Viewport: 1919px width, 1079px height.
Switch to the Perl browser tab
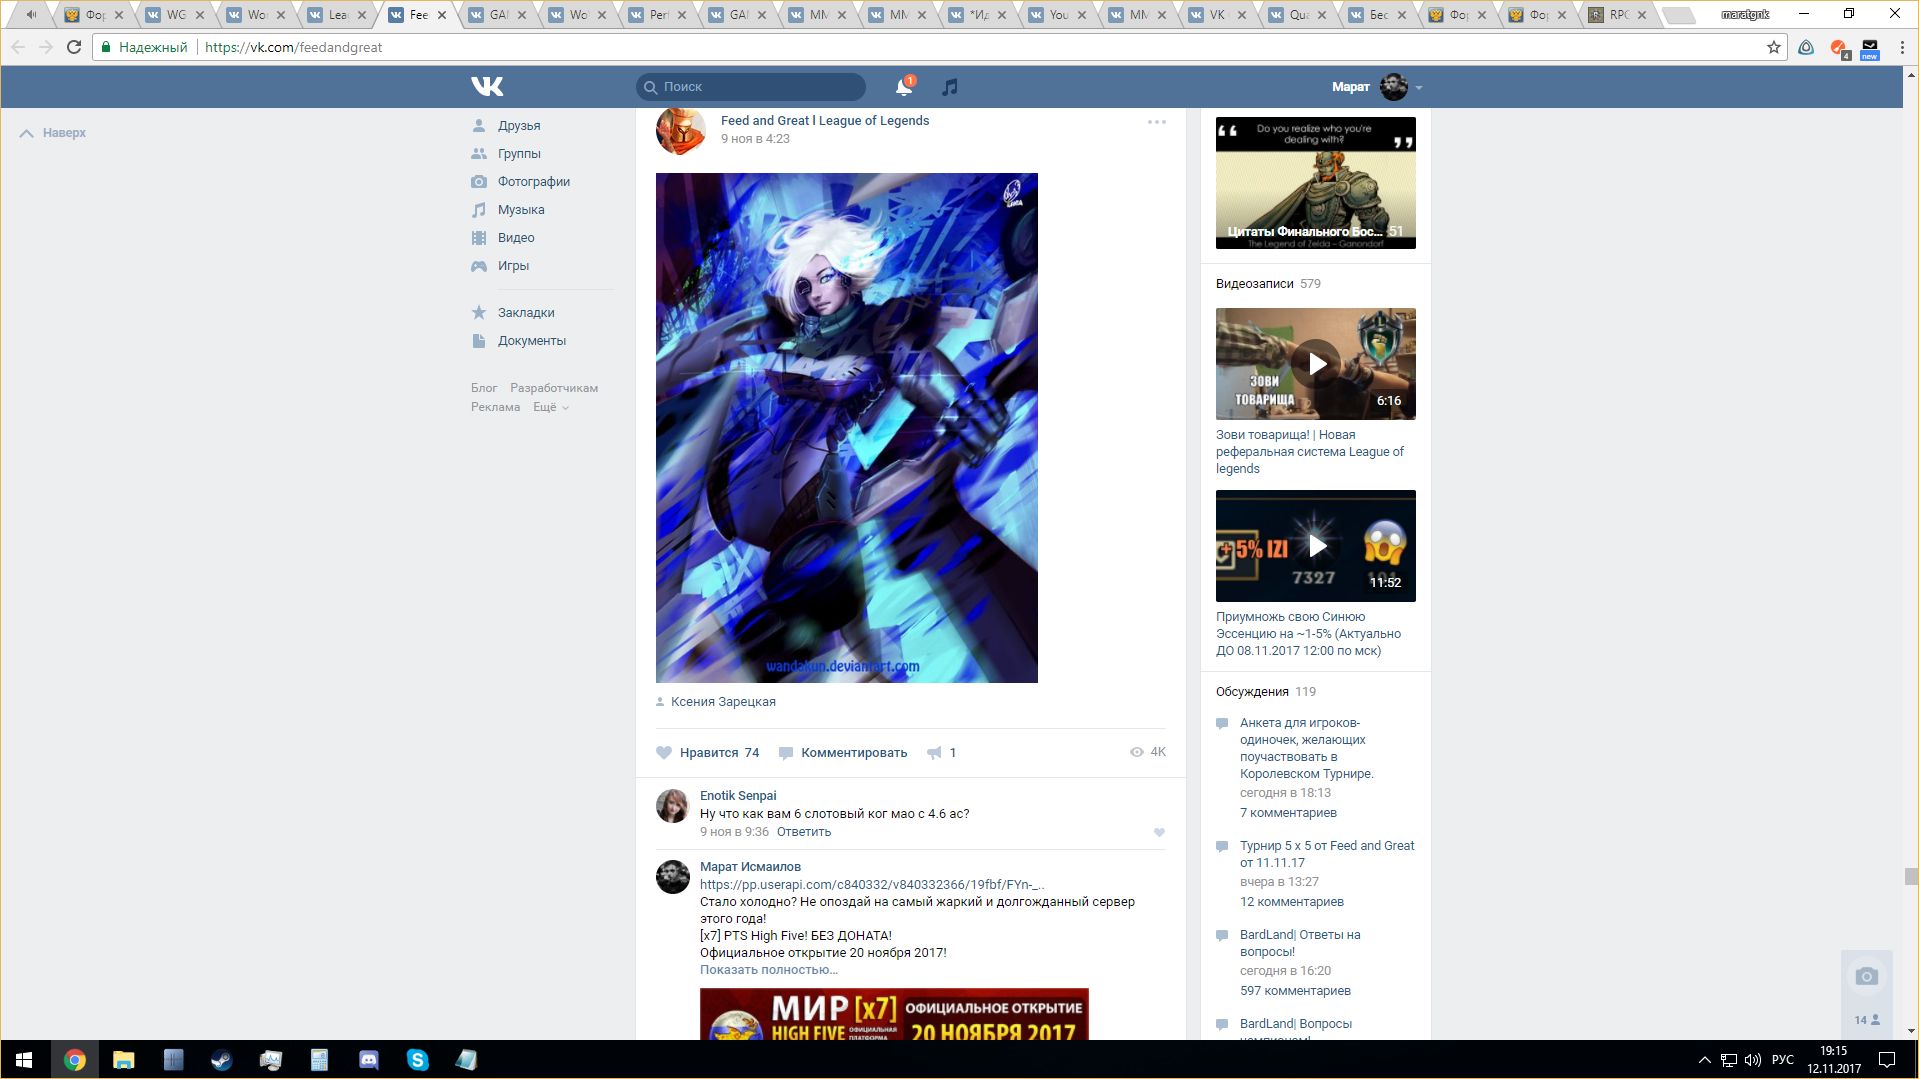click(x=658, y=15)
